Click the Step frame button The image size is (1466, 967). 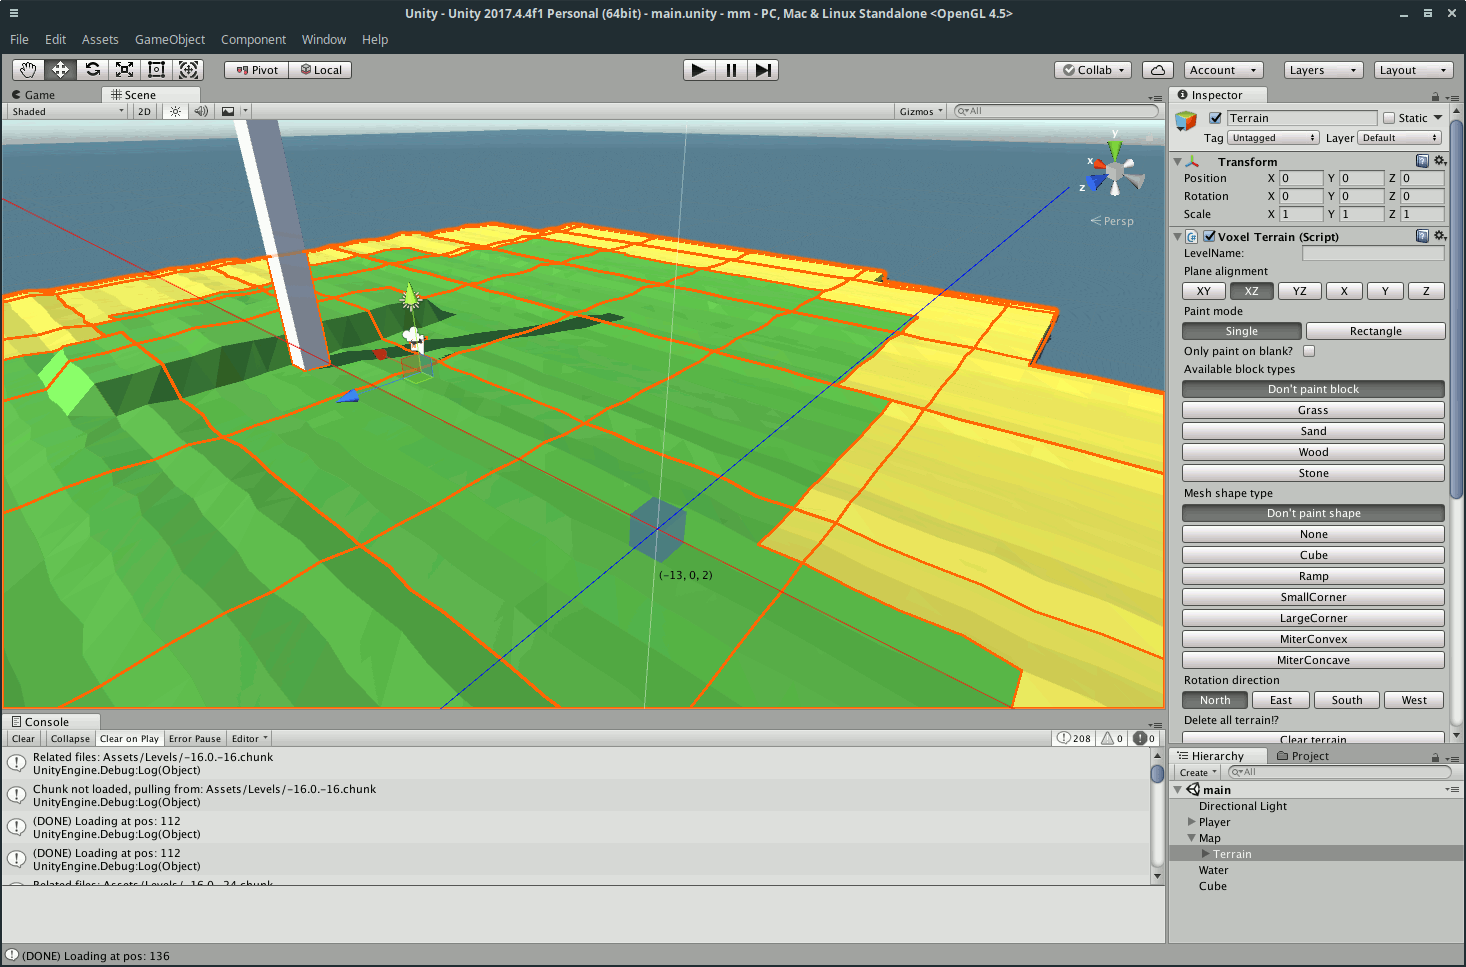point(763,70)
